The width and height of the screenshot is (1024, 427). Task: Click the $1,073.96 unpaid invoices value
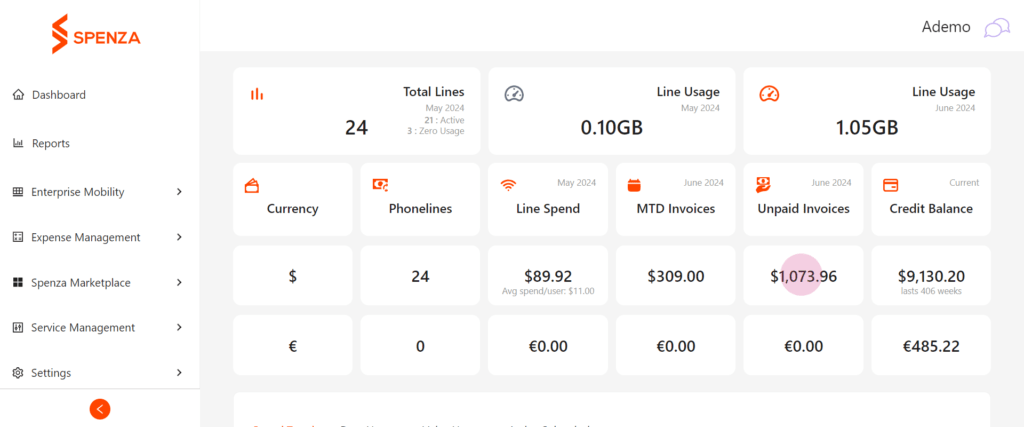click(x=803, y=276)
